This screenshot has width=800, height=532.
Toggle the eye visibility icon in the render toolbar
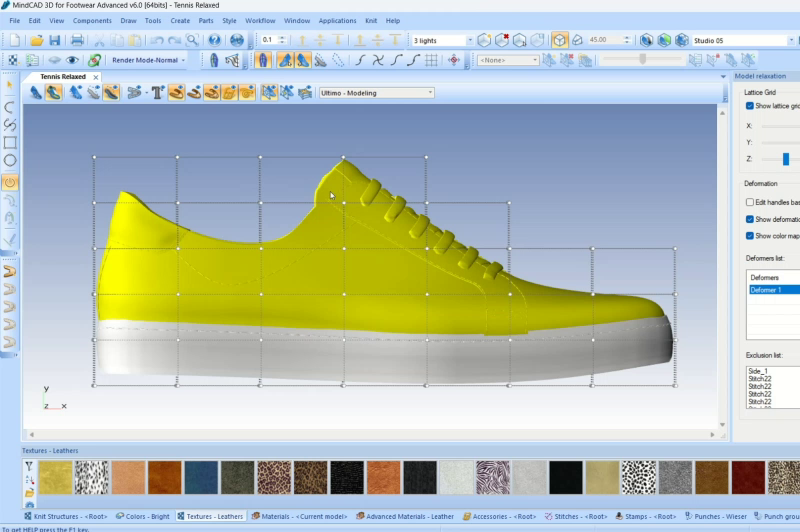click(x=72, y=60)
